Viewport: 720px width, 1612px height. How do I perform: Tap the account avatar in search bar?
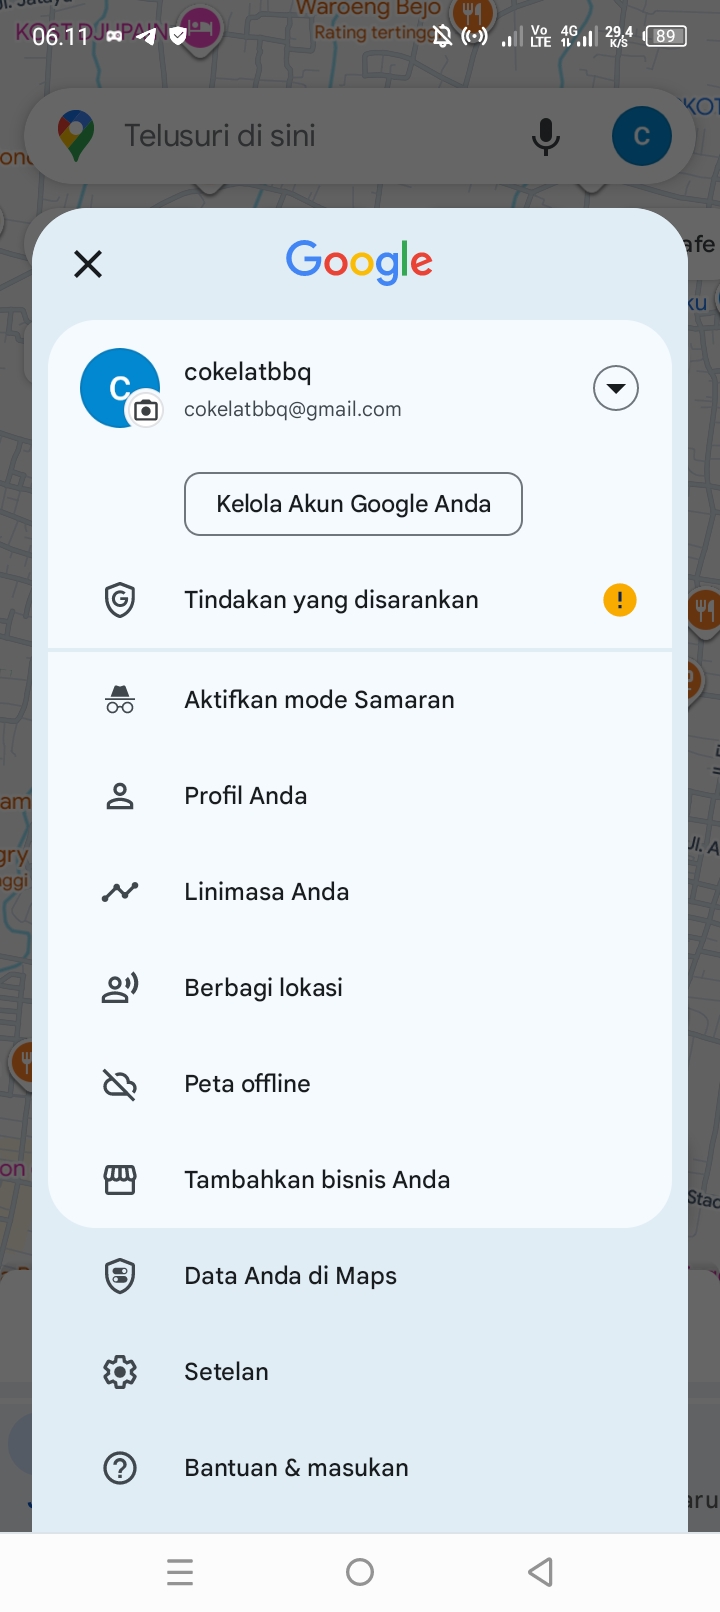click(x=642, y=136)
